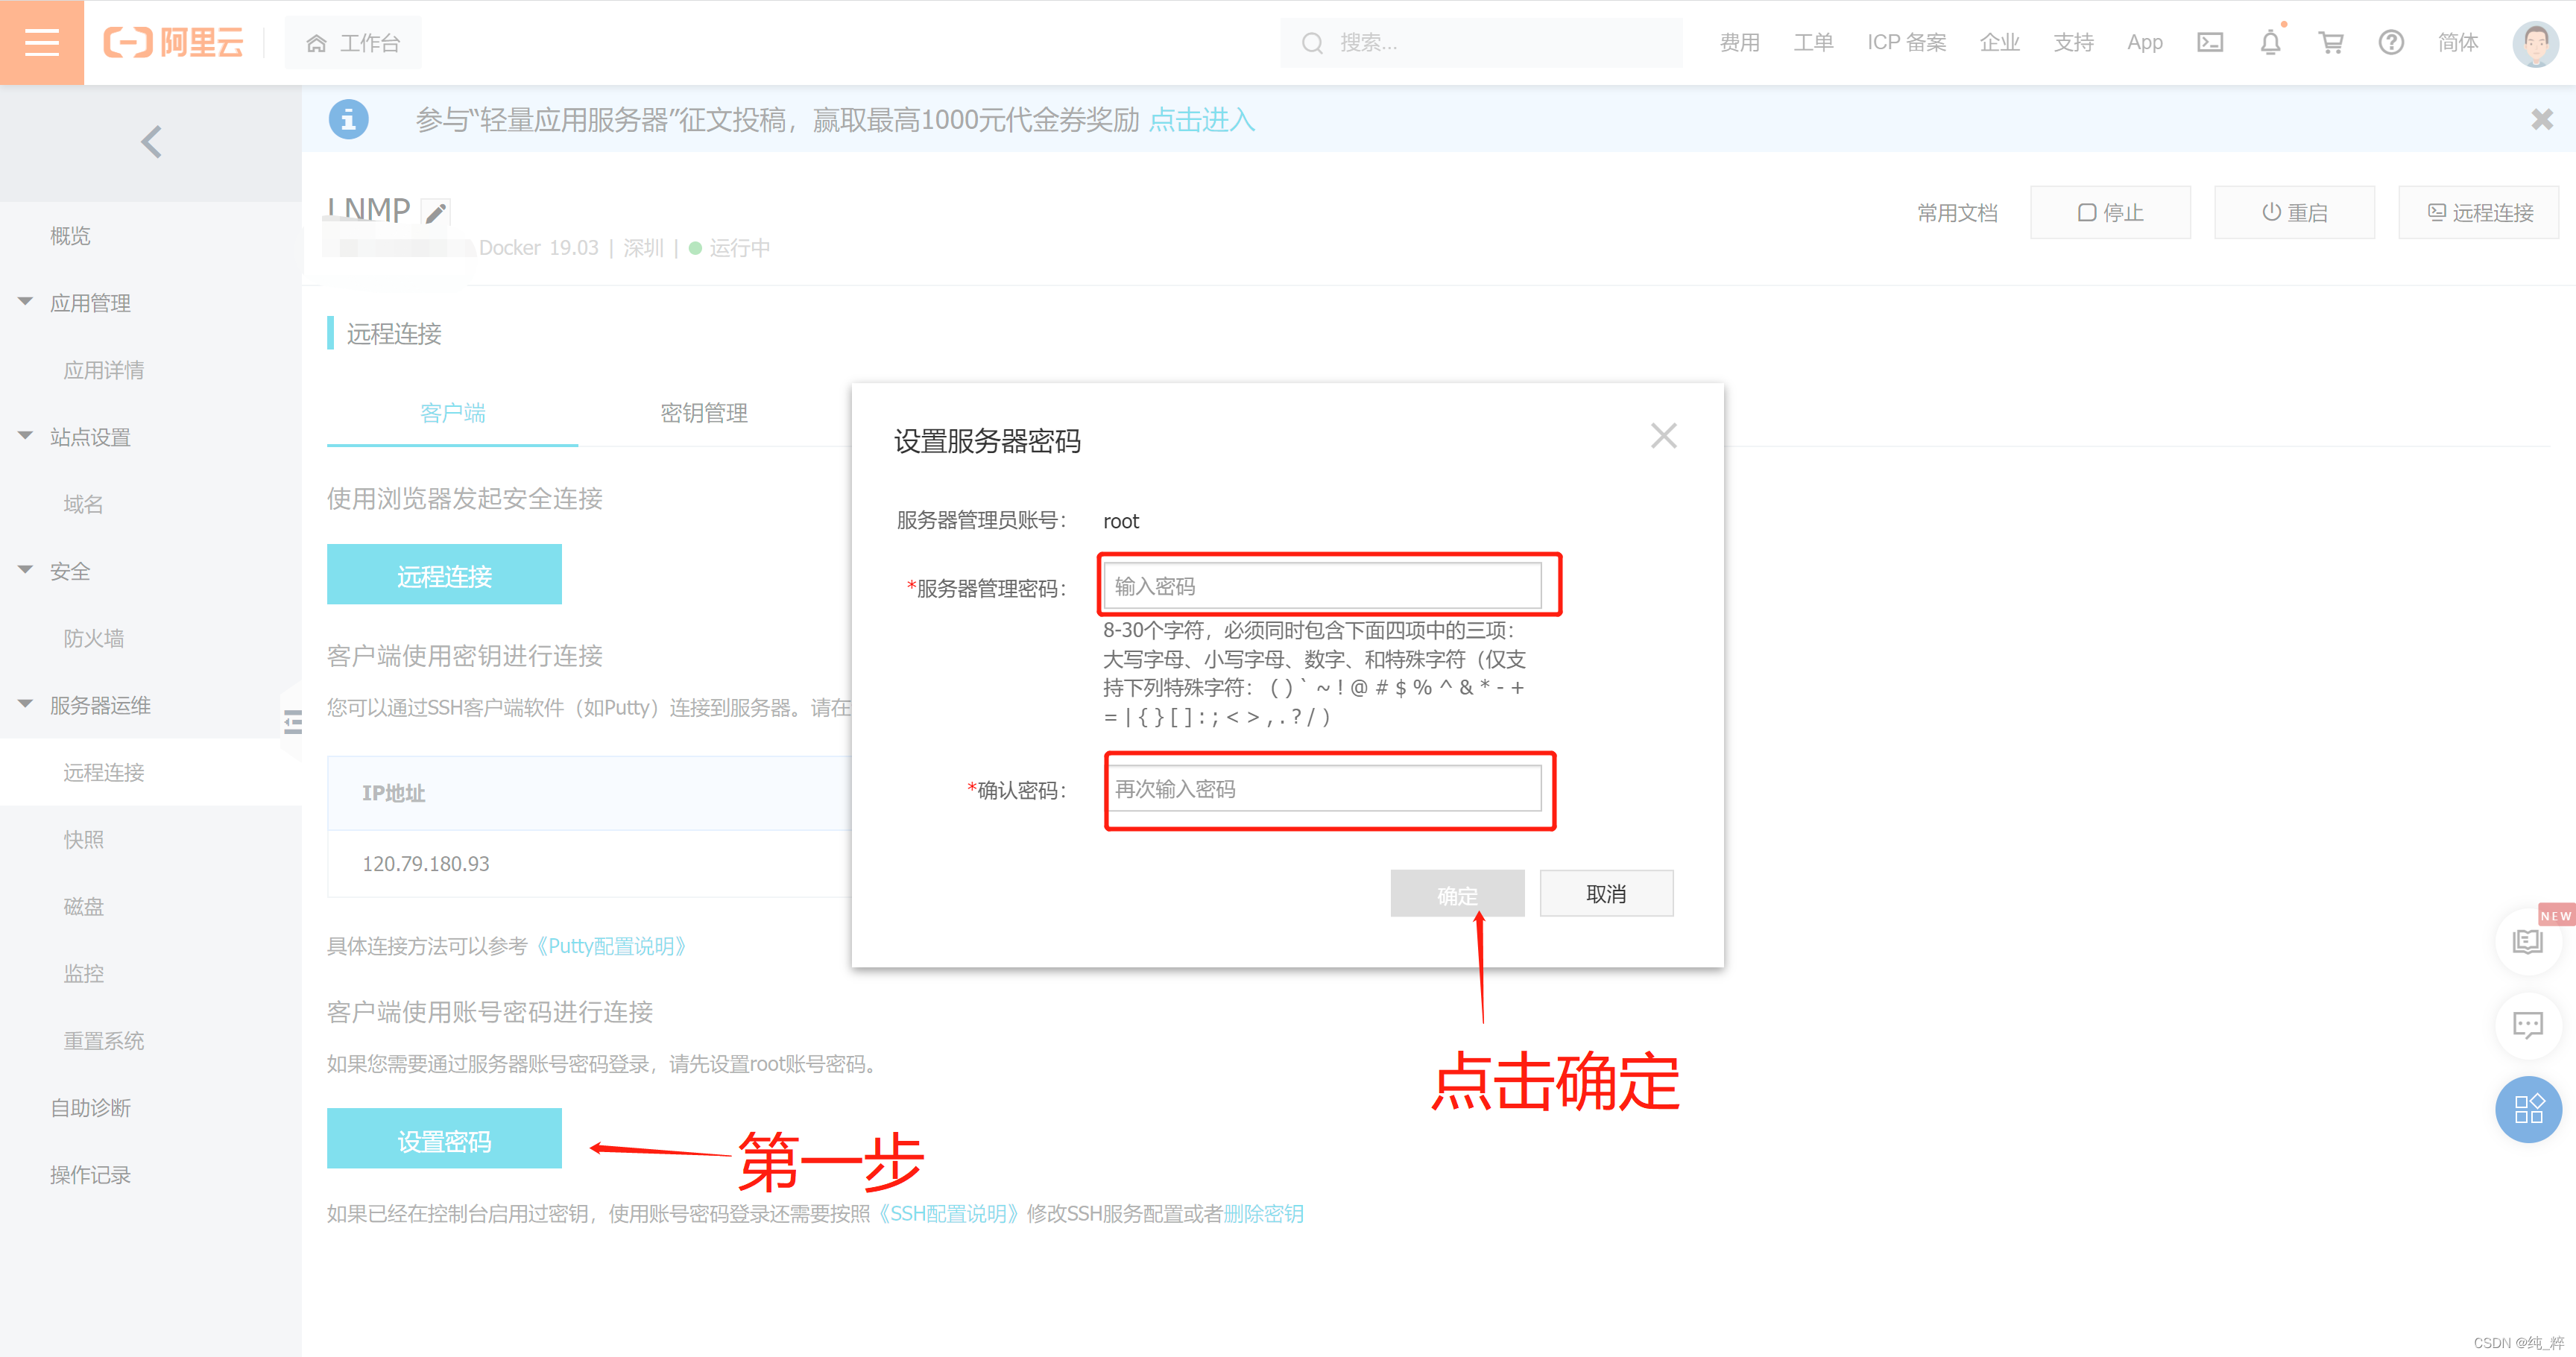Open 常用文档 link

(x=1957, y=212)
